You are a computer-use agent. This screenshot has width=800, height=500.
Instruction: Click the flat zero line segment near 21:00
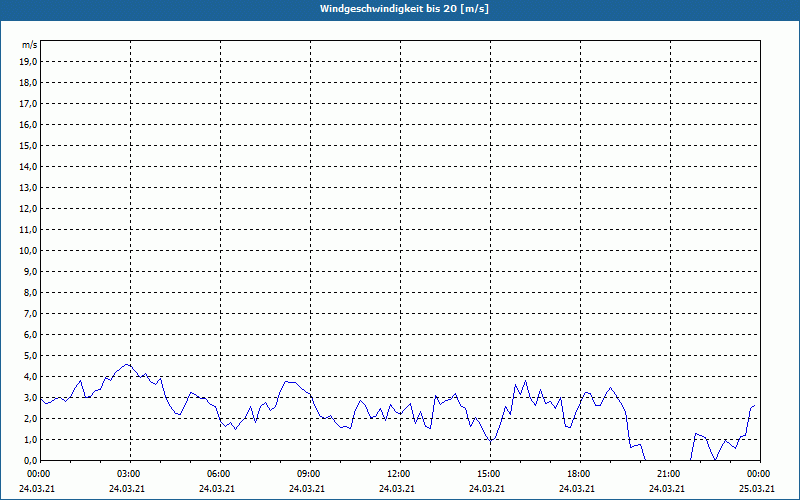[x=667, y=460]
